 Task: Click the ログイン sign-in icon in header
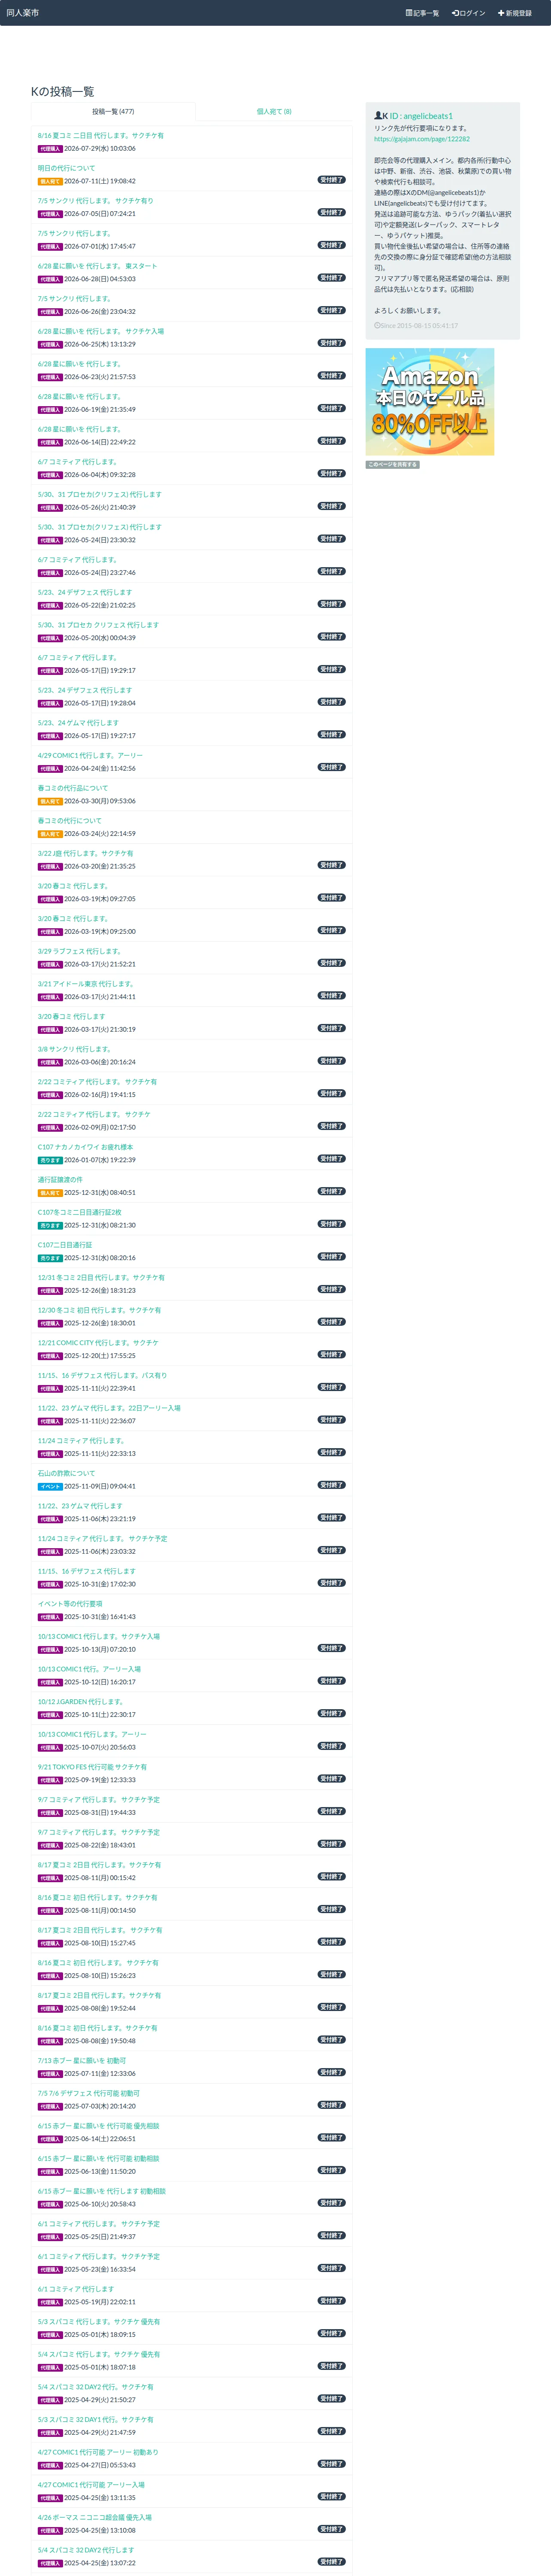(x=455, y=13)
